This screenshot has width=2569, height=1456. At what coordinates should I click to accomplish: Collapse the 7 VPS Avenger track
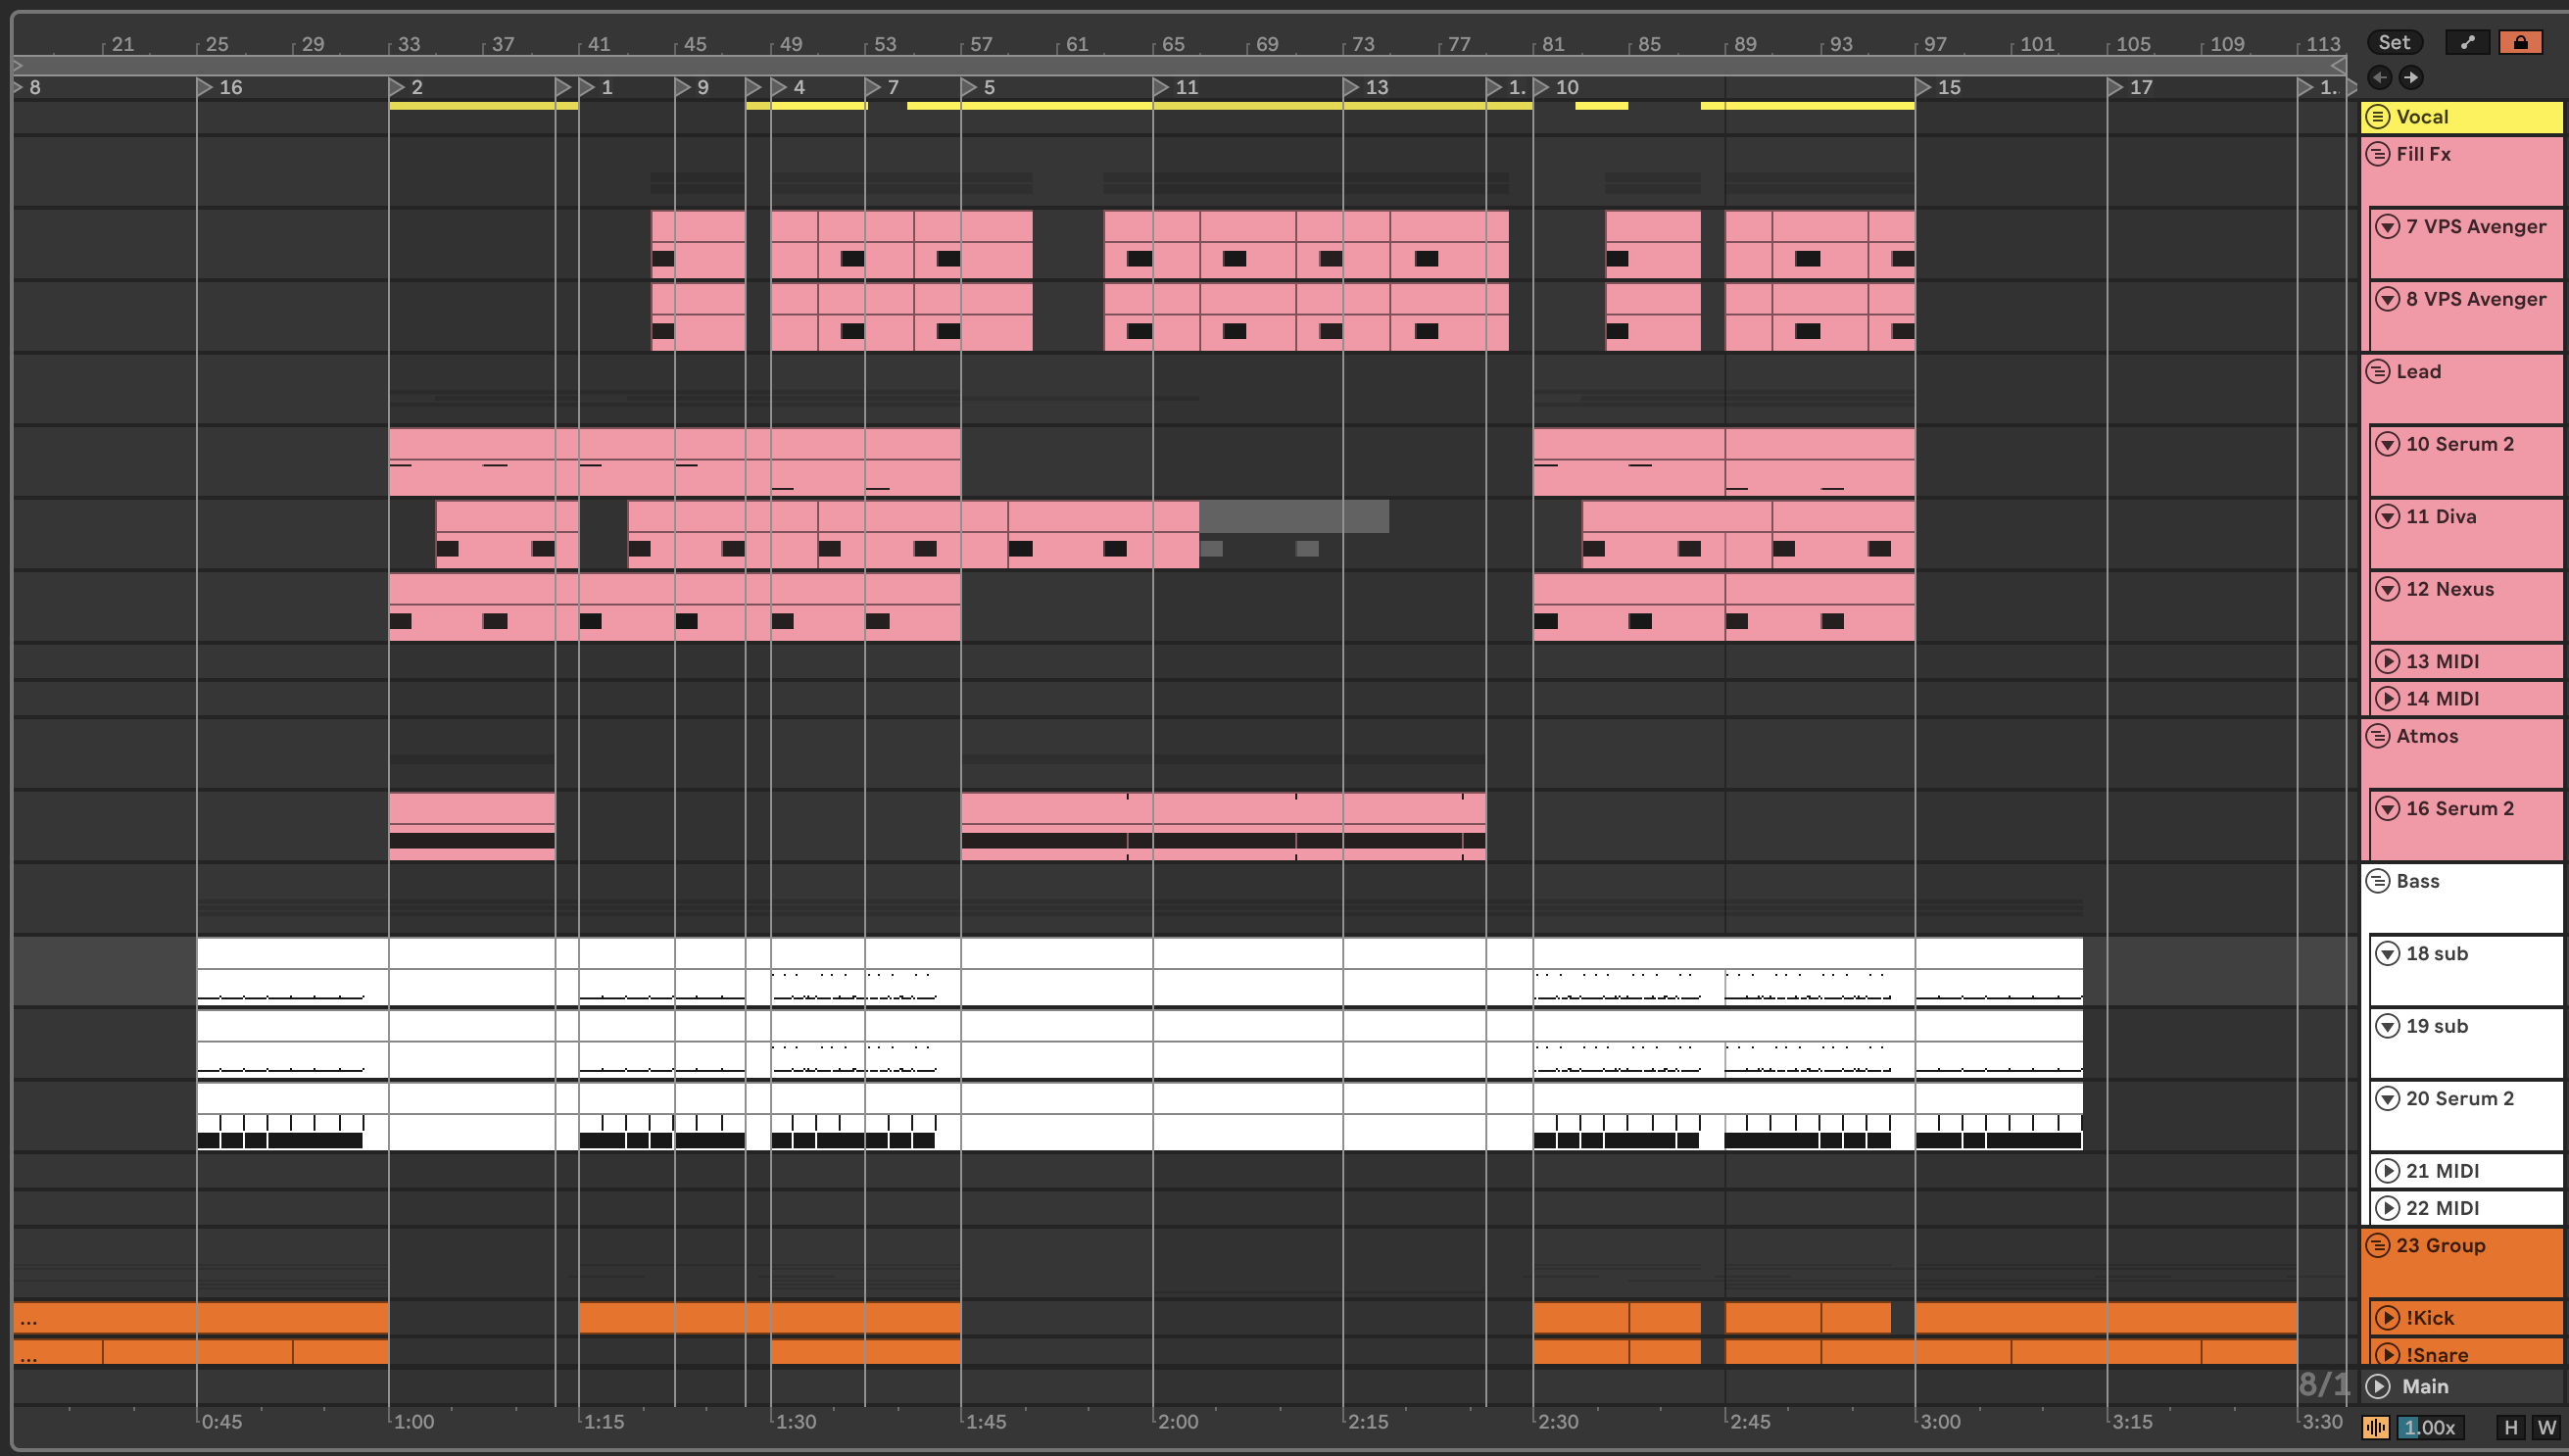(2387, 226)
